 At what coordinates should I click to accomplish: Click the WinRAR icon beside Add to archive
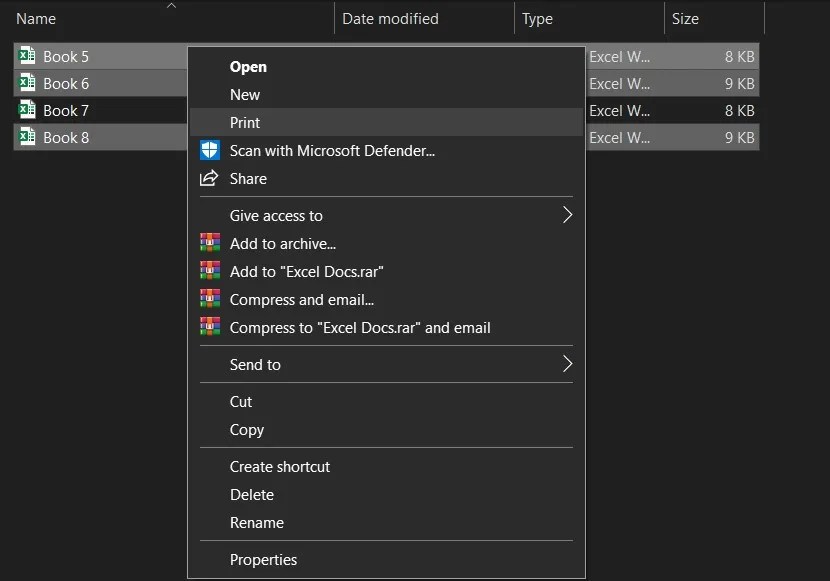[x=209, y=243]
